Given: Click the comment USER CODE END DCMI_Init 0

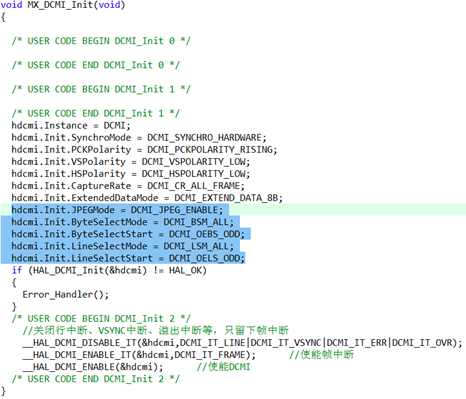Looking at the screenshot, I should click(x=96, y=65).
